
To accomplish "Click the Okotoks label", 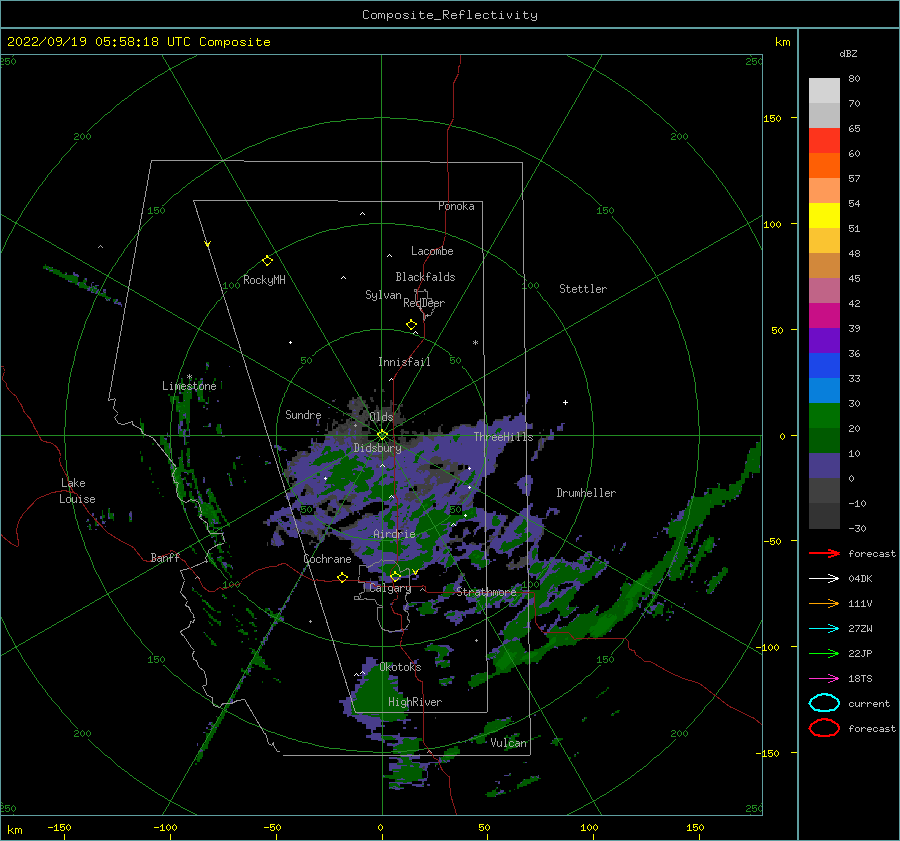I will tap(400, 666).
